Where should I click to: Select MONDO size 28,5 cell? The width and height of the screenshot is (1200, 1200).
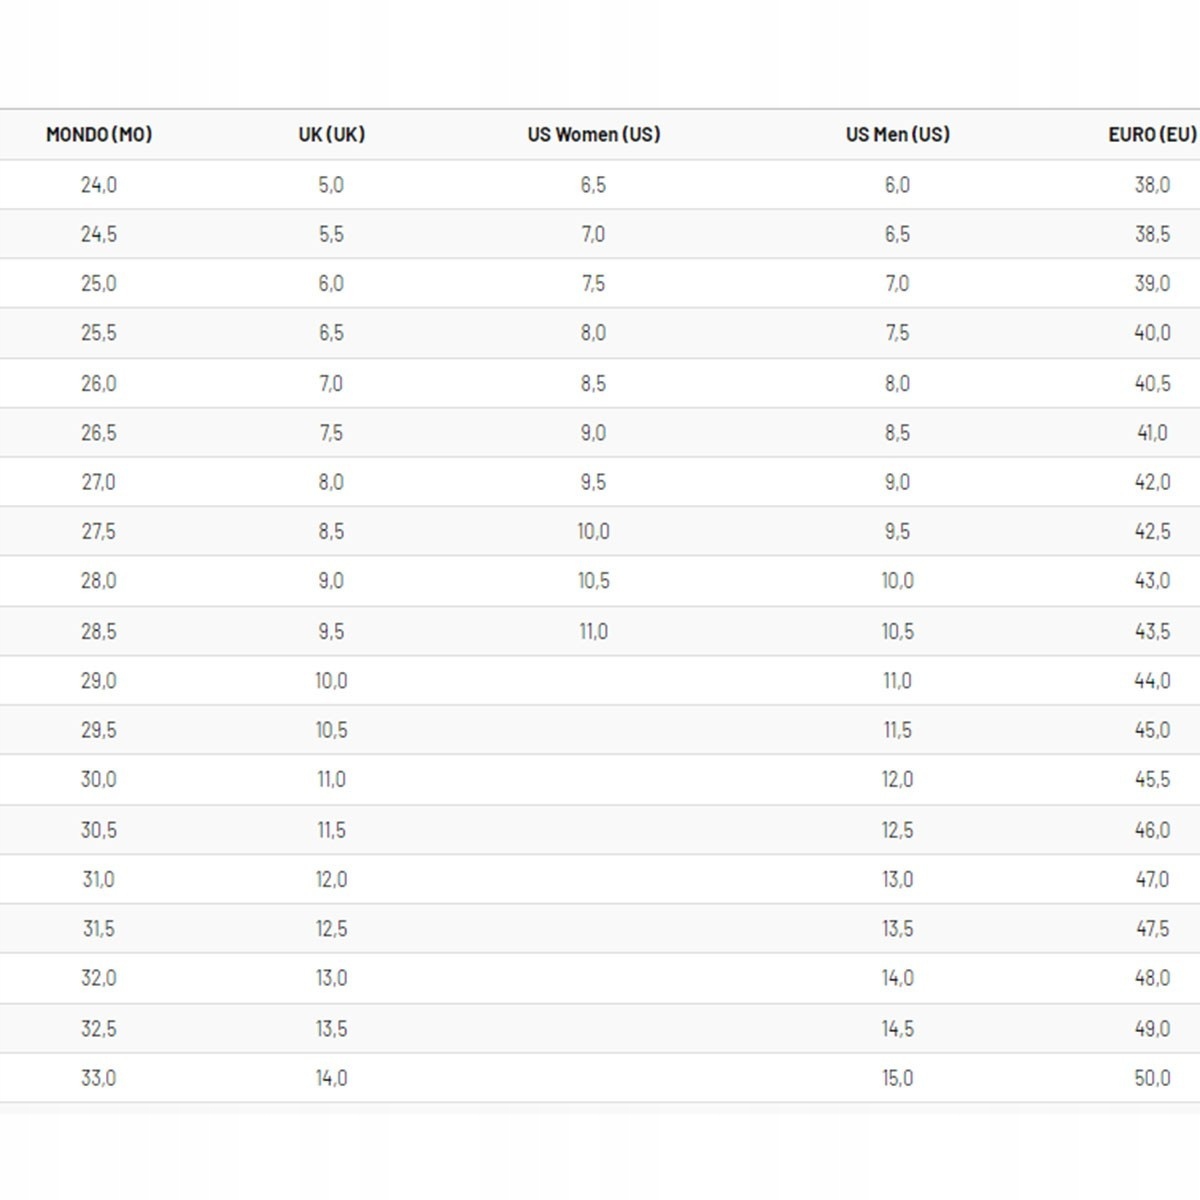(x=99, y=631)
